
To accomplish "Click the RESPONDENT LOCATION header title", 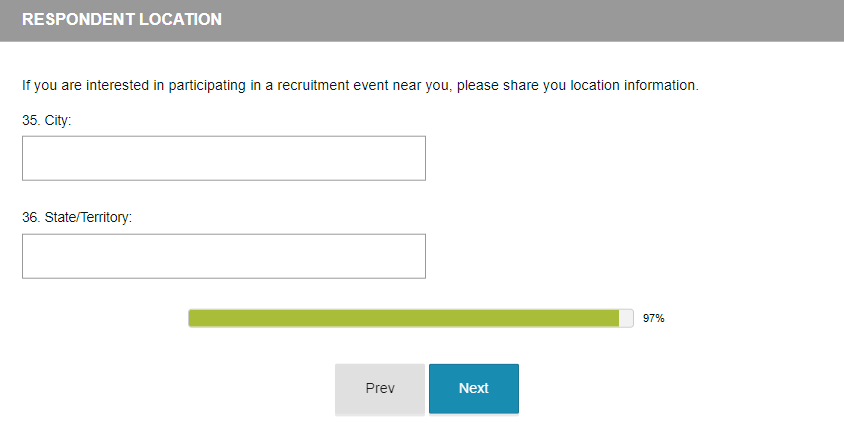I will pyautogui.click(x=122, y=20).
